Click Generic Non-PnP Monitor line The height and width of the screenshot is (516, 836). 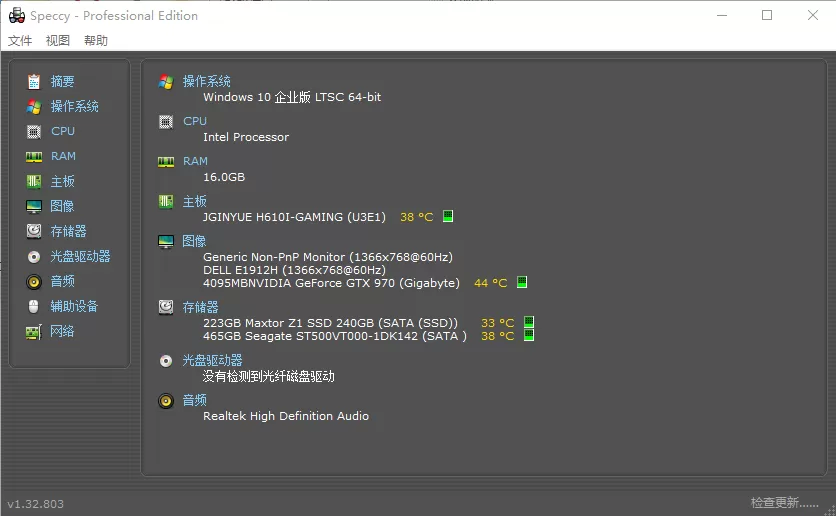pyautogui.click(x=328, y=257)
